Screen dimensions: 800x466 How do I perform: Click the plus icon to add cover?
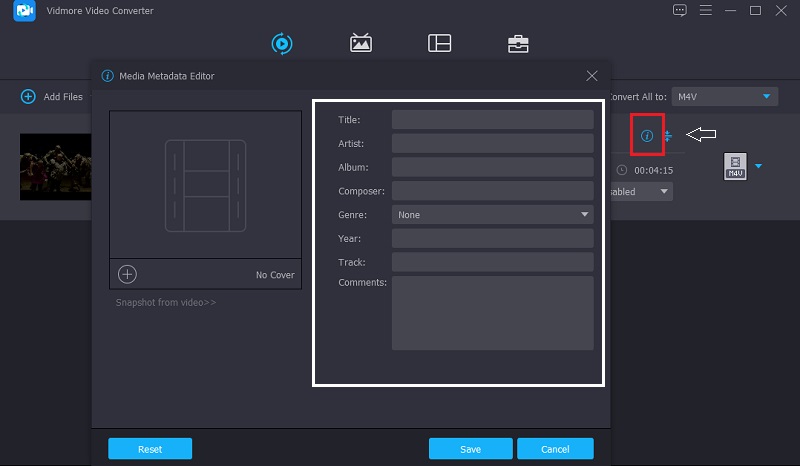pos(127,274)
